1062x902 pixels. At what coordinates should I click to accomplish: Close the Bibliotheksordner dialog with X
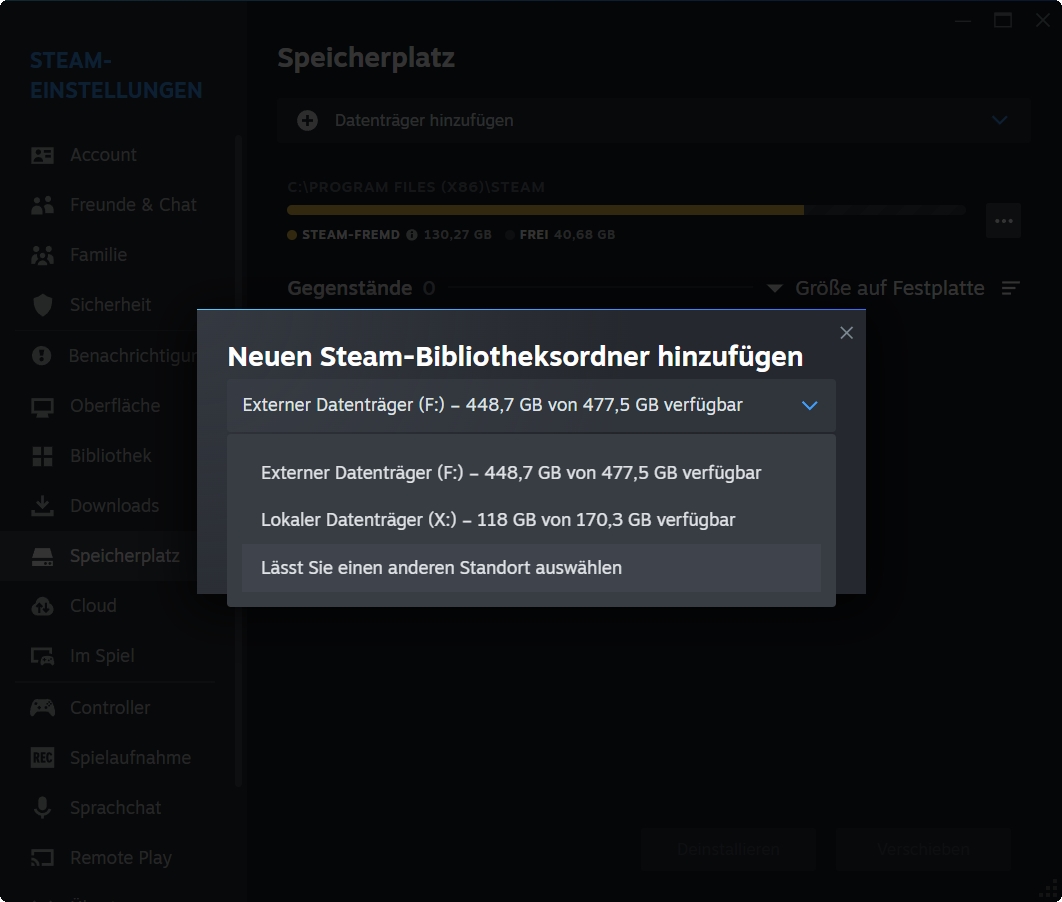(x=847, y=332)
